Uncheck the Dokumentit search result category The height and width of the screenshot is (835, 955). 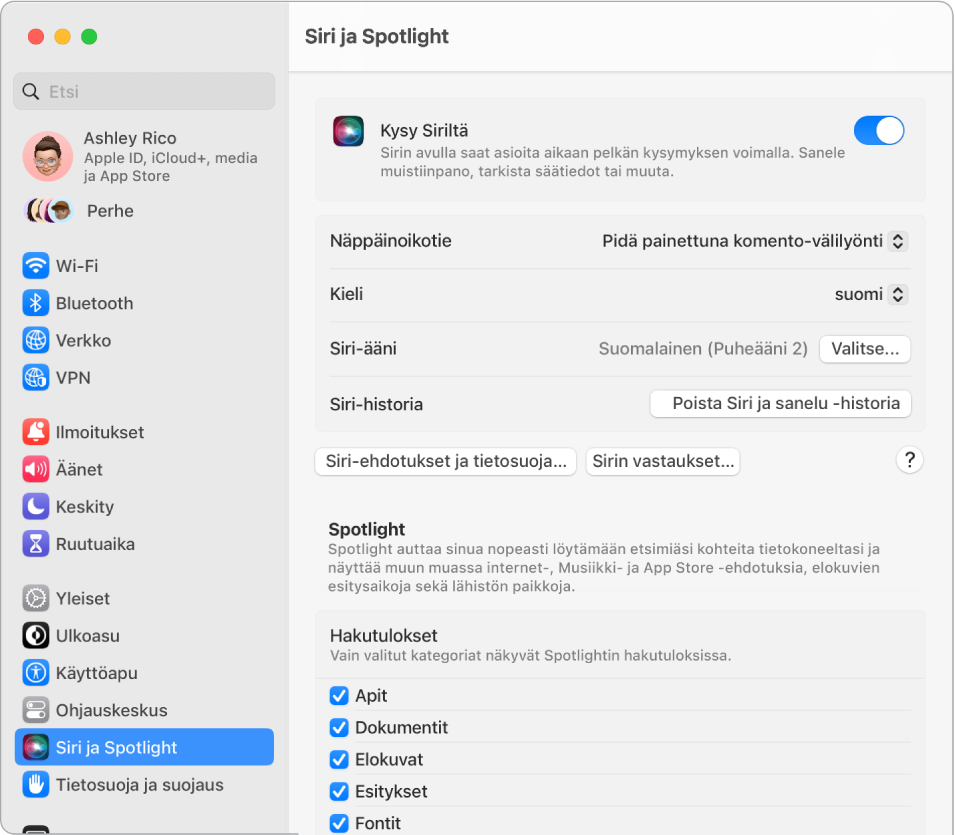[340, 727]
